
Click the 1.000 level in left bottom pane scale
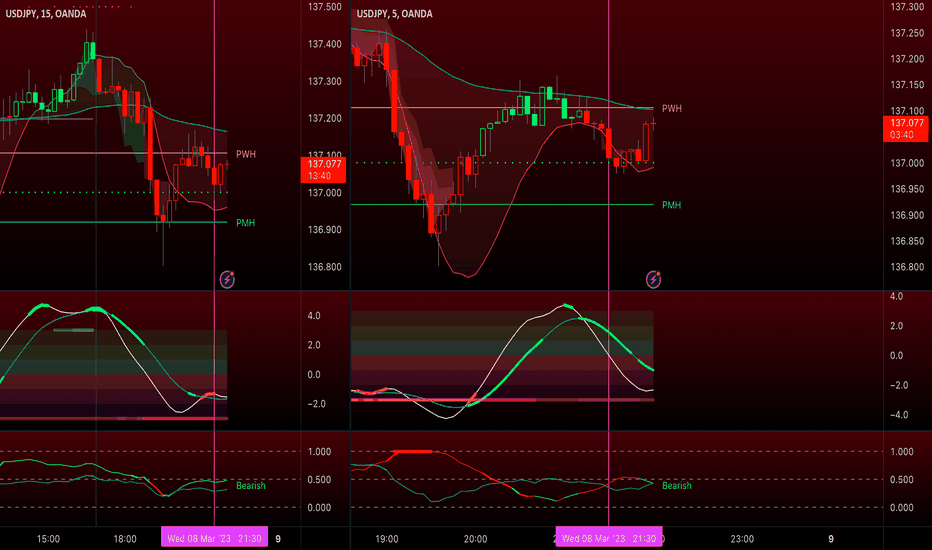coord(319,451)
